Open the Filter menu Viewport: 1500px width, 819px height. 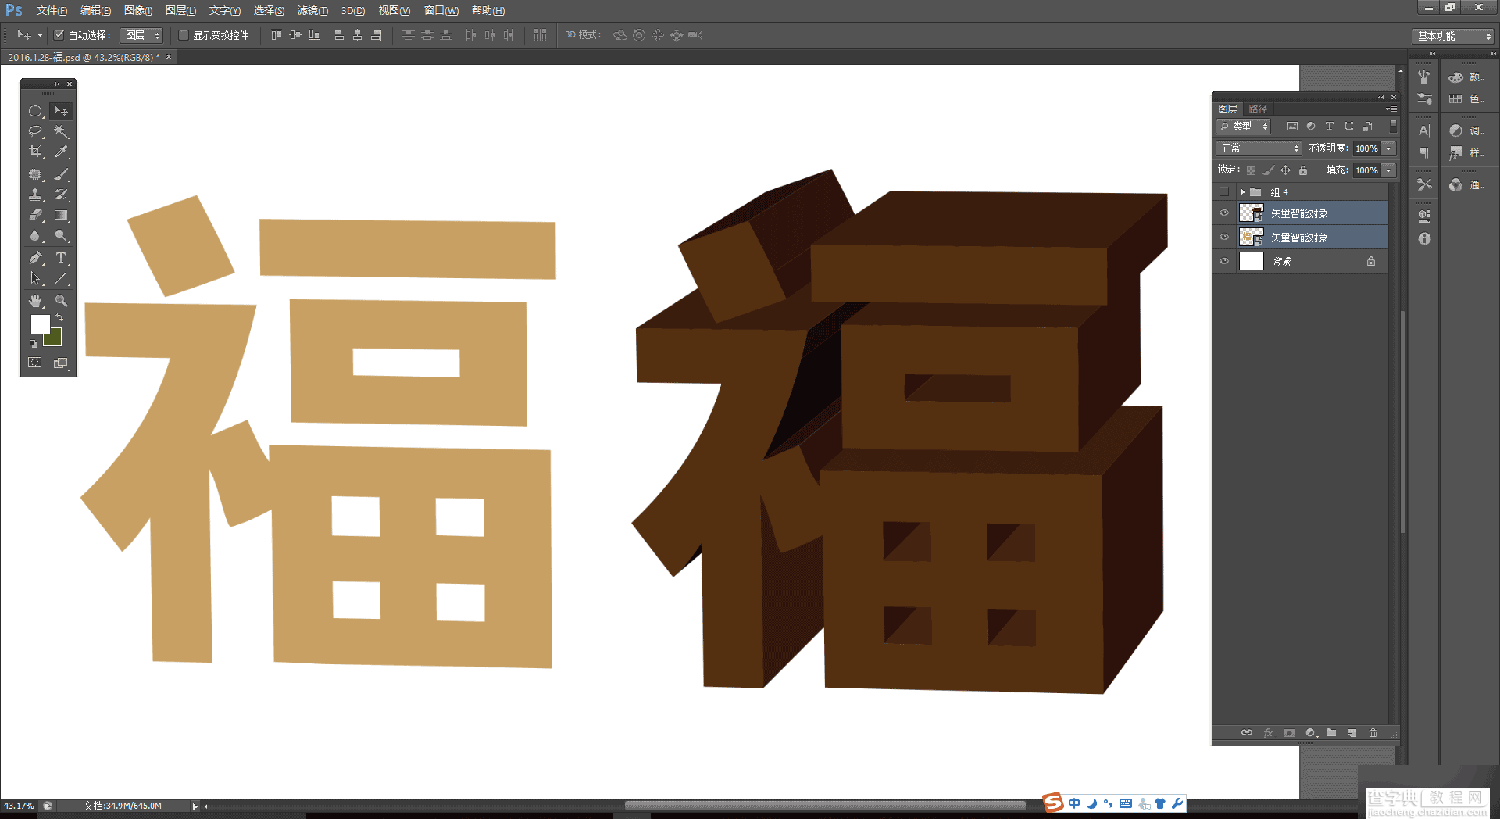(x=312, y=10)
